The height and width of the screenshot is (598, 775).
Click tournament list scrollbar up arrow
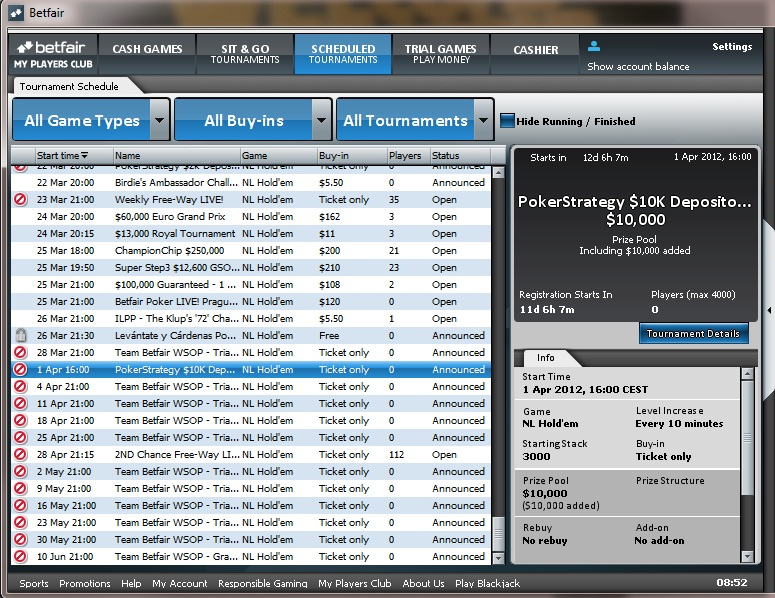click(x=498, y=172)
